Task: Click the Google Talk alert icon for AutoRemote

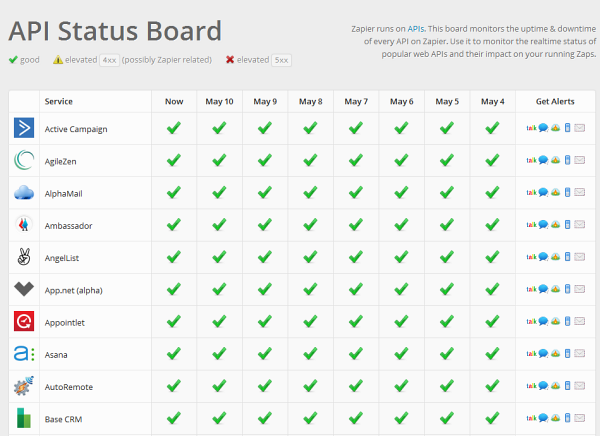Action: (531, 385)
